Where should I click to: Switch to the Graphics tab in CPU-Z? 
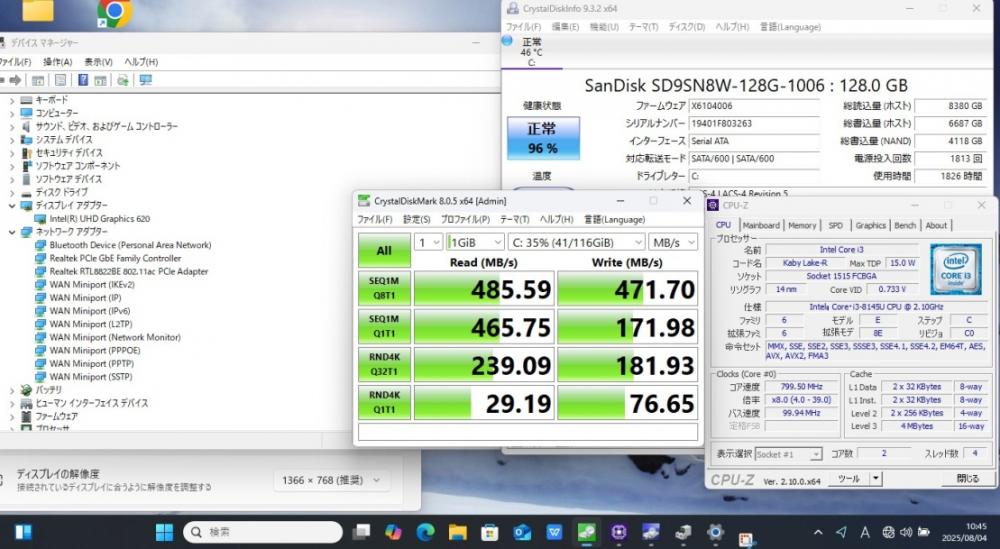(871, 225)
